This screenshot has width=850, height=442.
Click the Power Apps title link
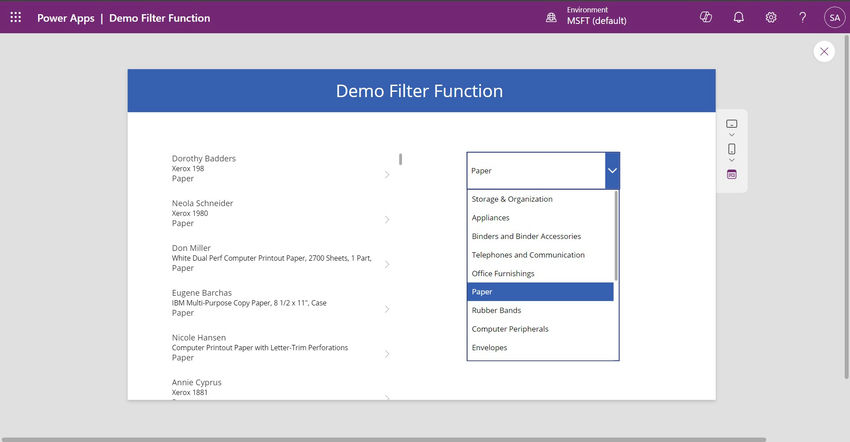click(x=66, y=18)
